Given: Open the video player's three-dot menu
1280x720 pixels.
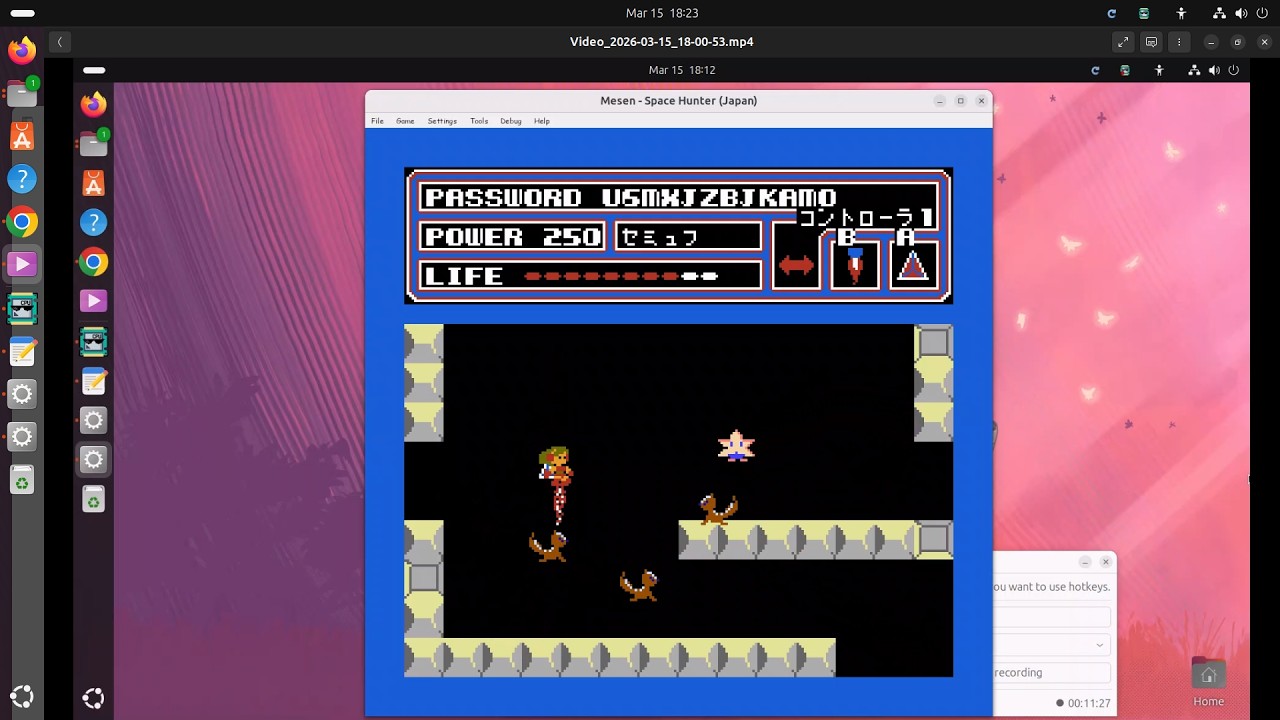Looking at the screenshot, I should point(1179,42).
